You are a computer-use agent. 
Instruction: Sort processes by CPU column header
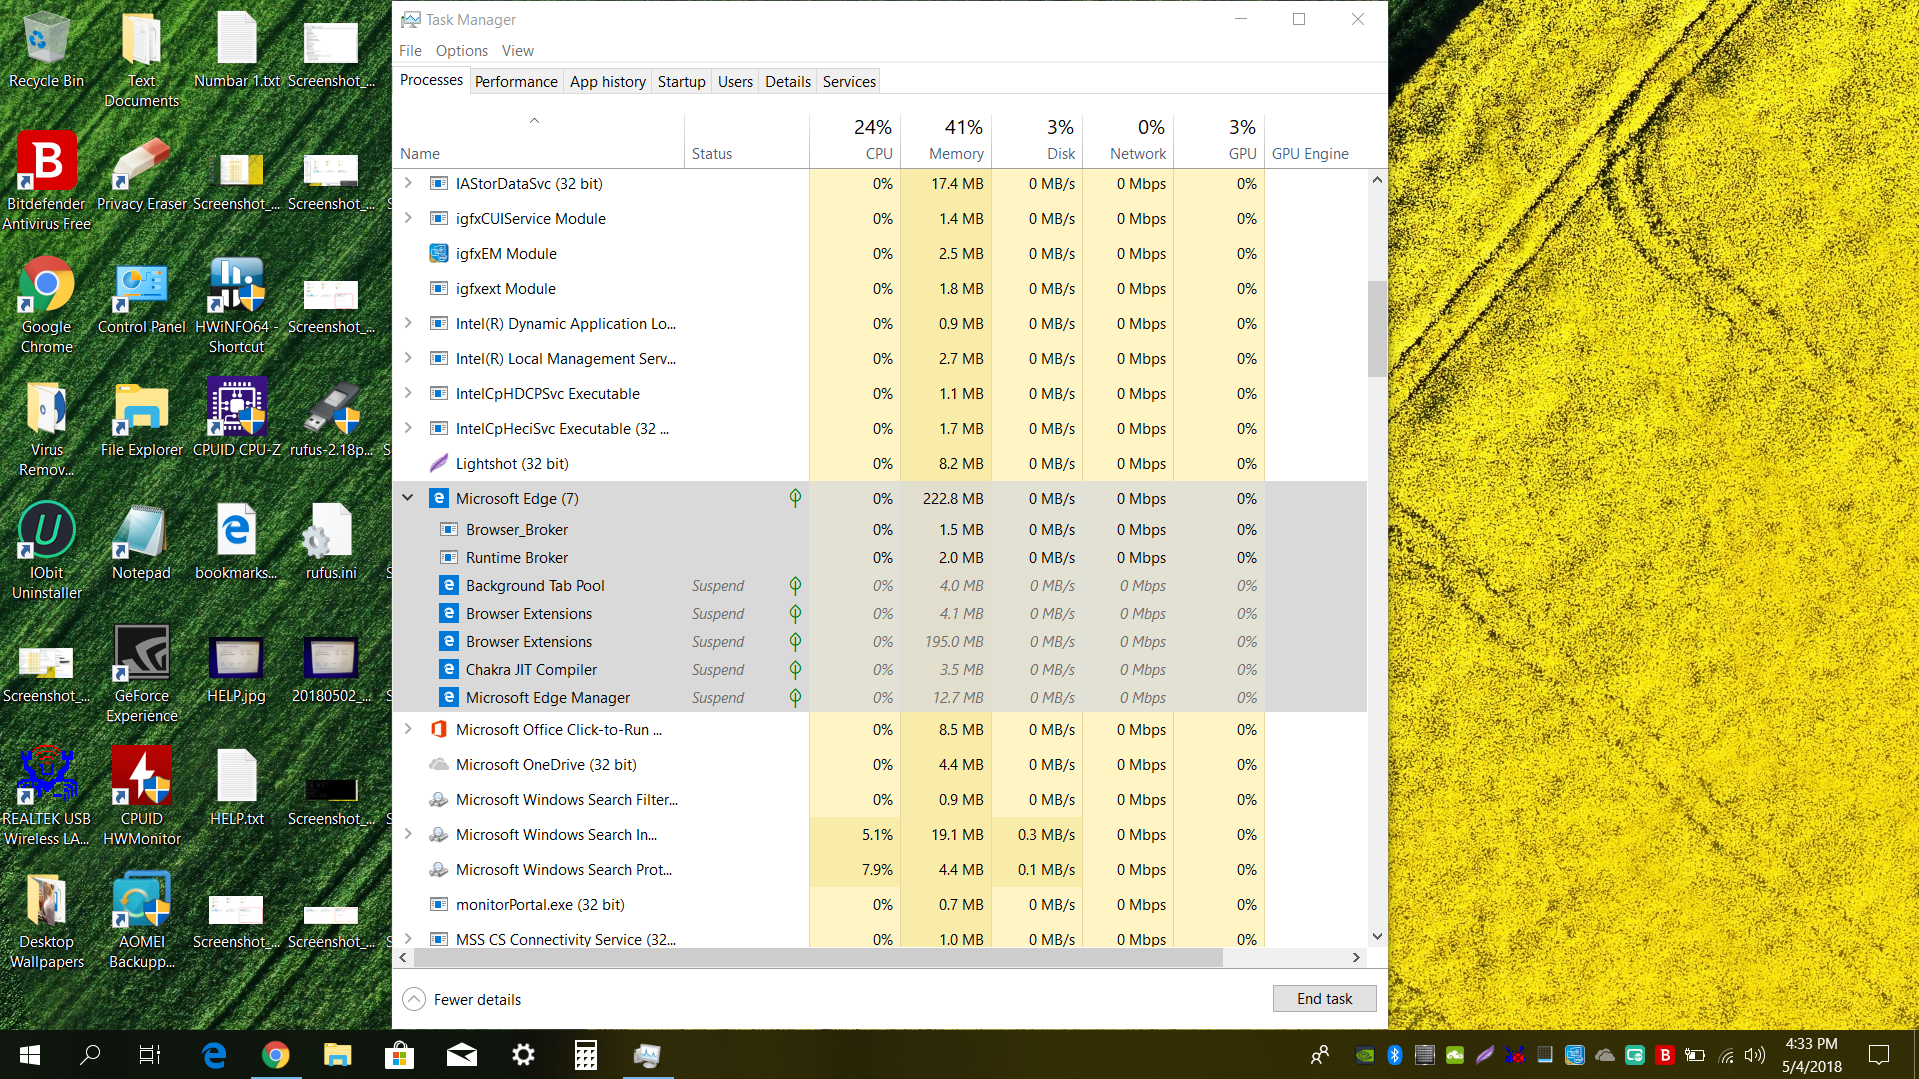pos(878,153)
